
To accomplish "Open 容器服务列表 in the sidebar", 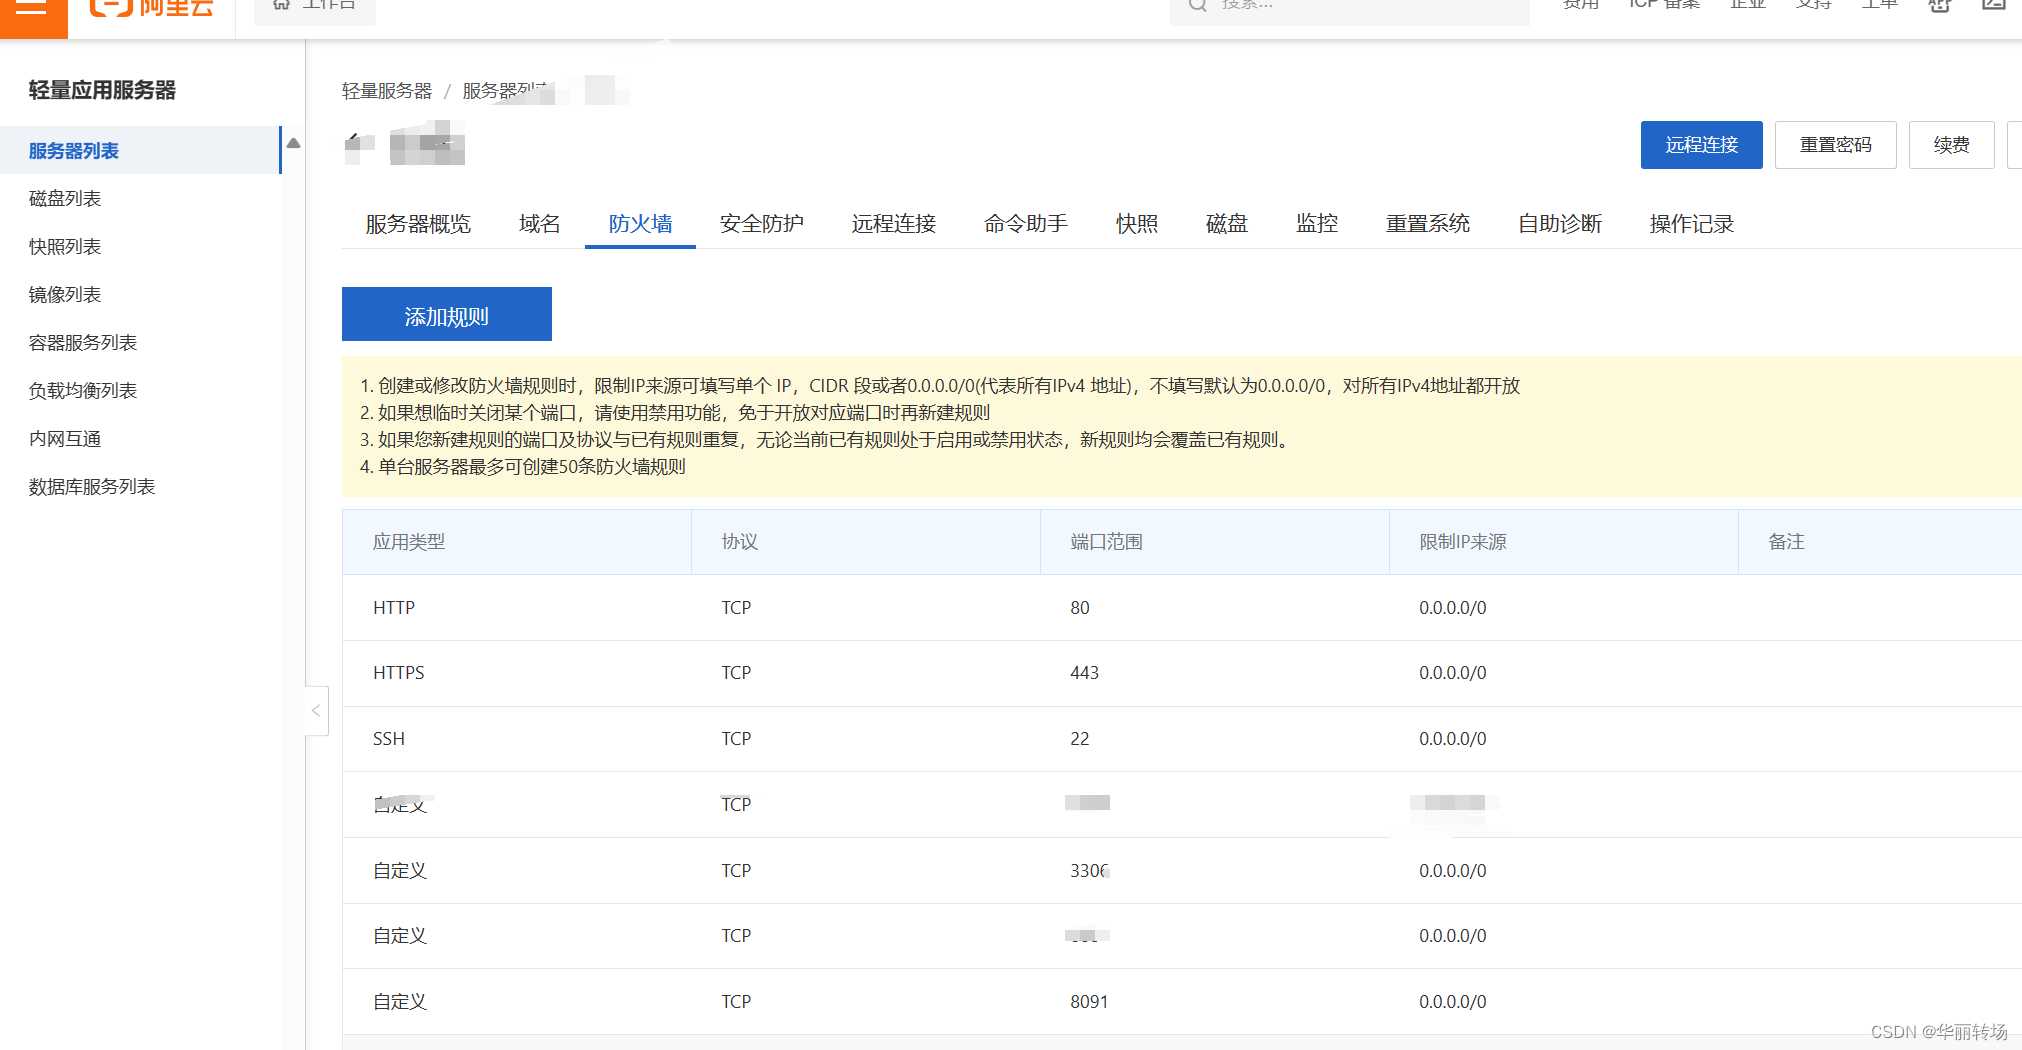I will pos(83,343).
